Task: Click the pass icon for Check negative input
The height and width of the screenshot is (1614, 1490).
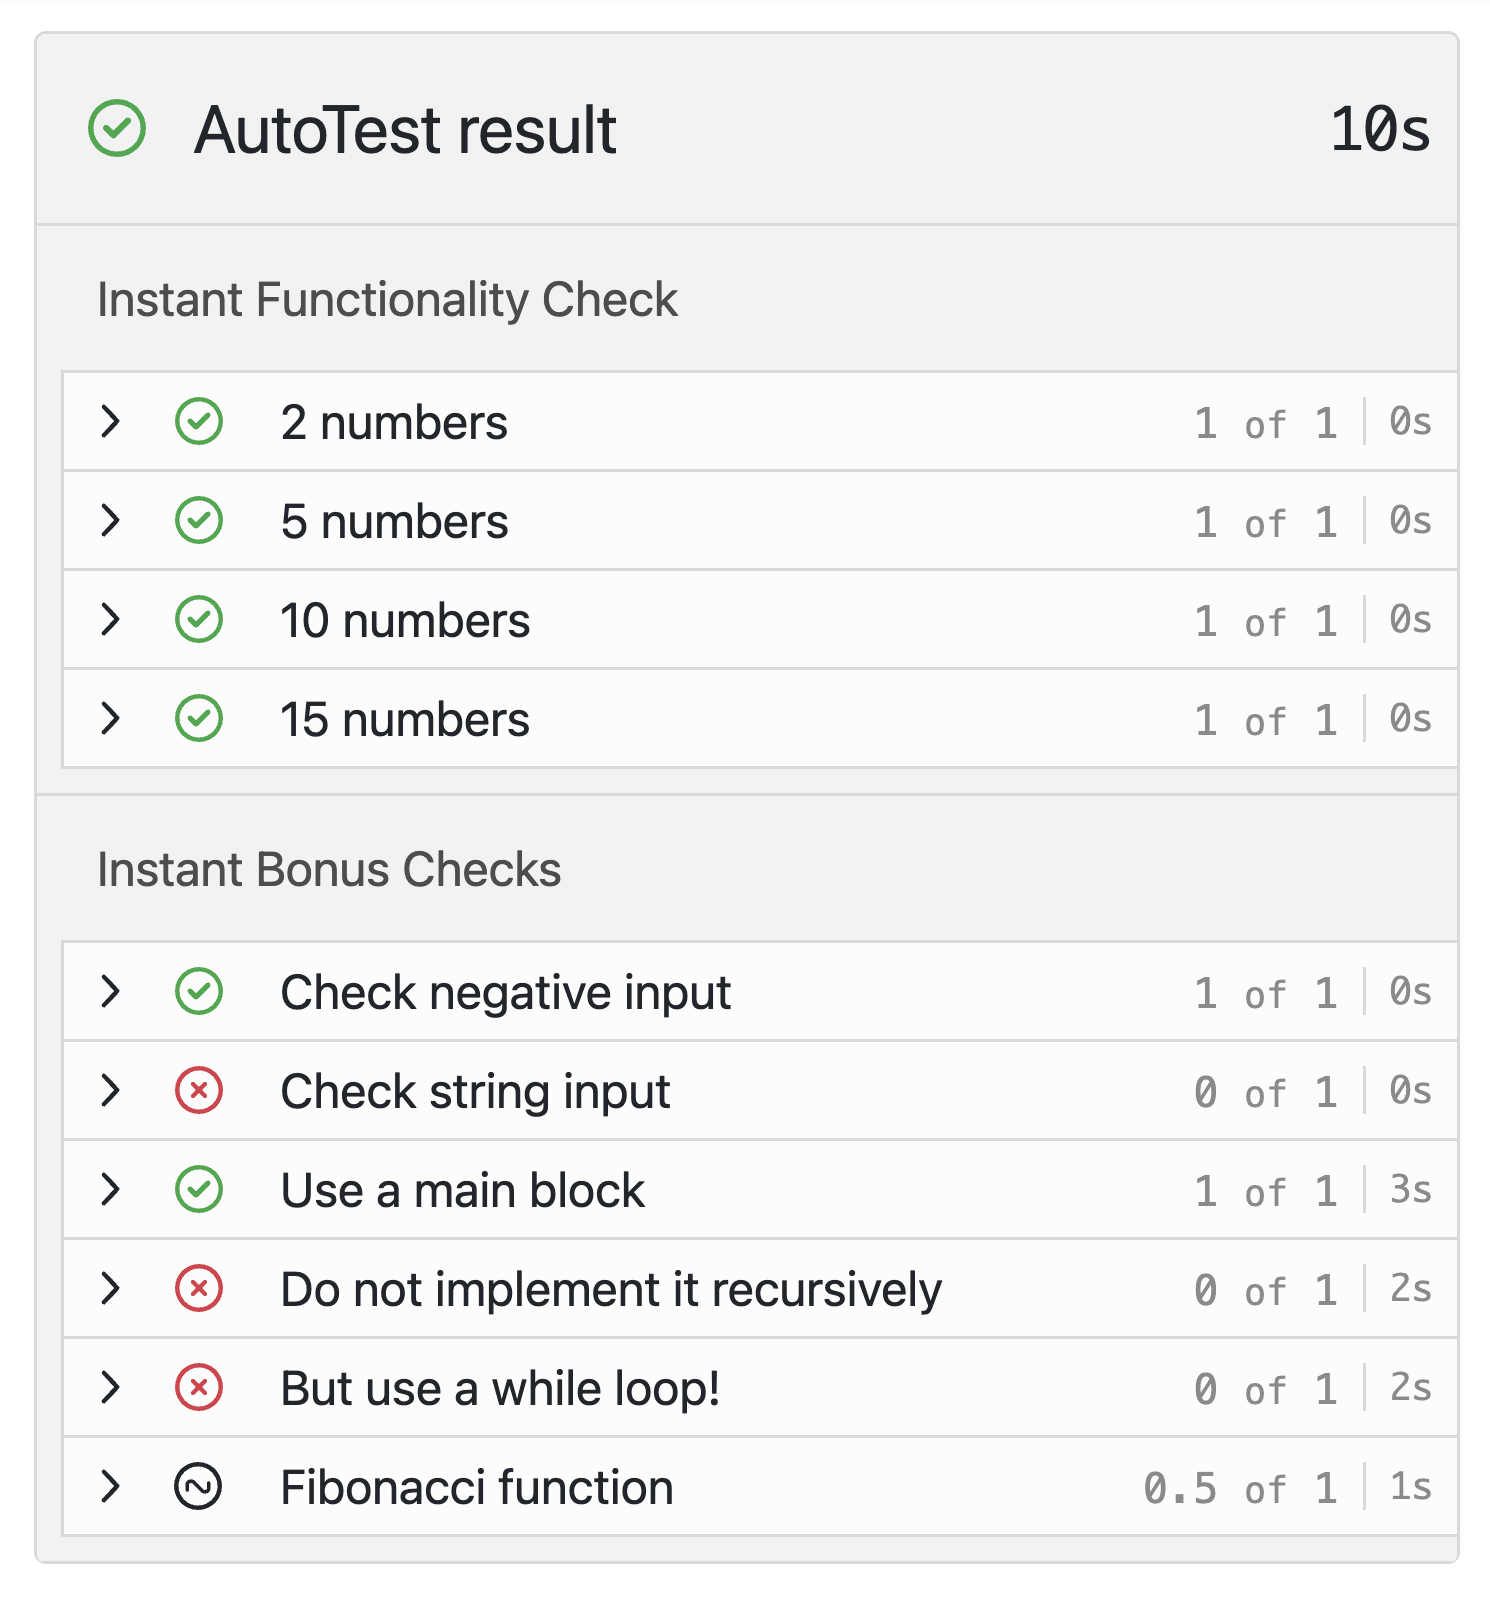Action: pos(199,992)
